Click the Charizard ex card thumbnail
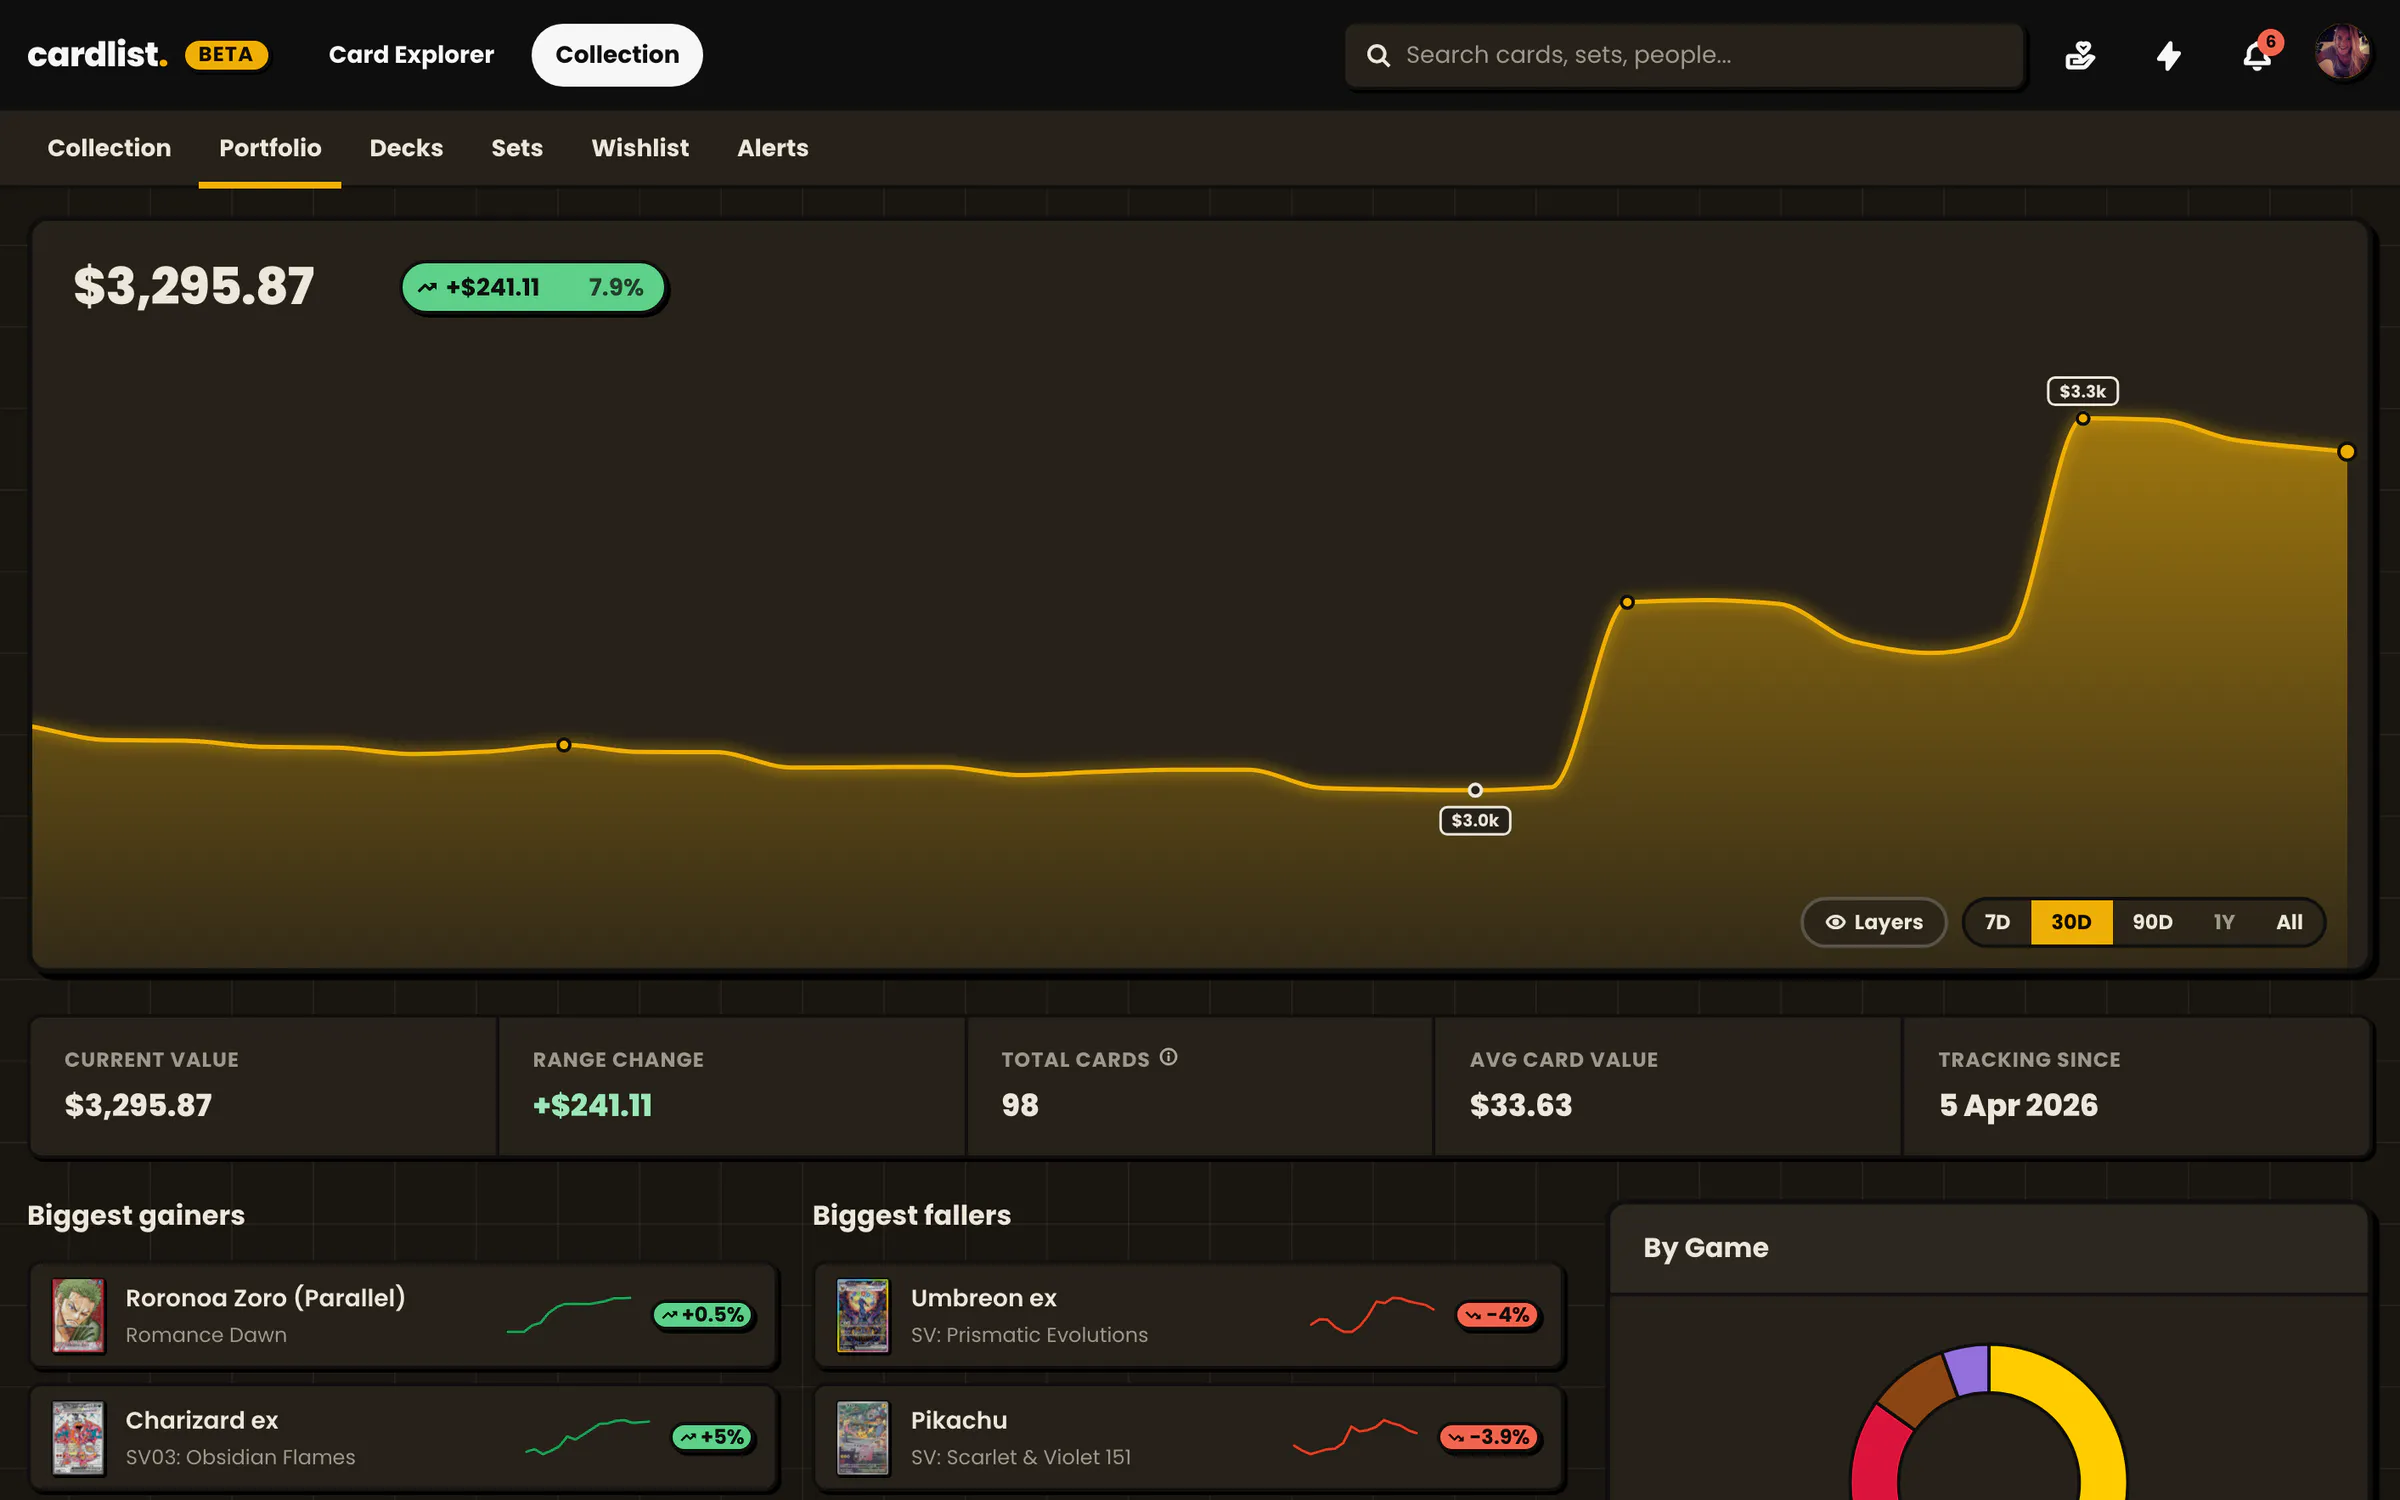Screen dimensions: 2400x1500 (78, 1437)
